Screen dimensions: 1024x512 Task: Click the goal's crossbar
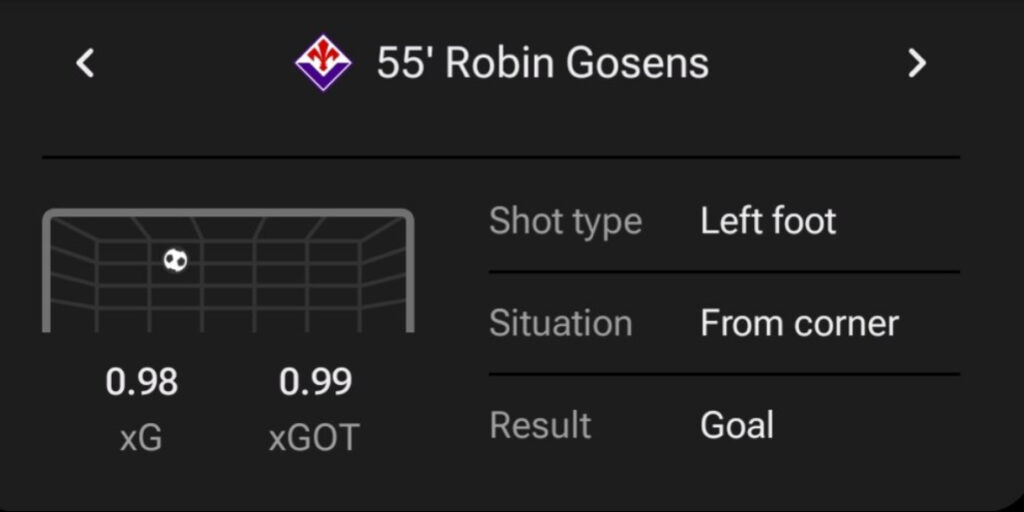point(228,213)
